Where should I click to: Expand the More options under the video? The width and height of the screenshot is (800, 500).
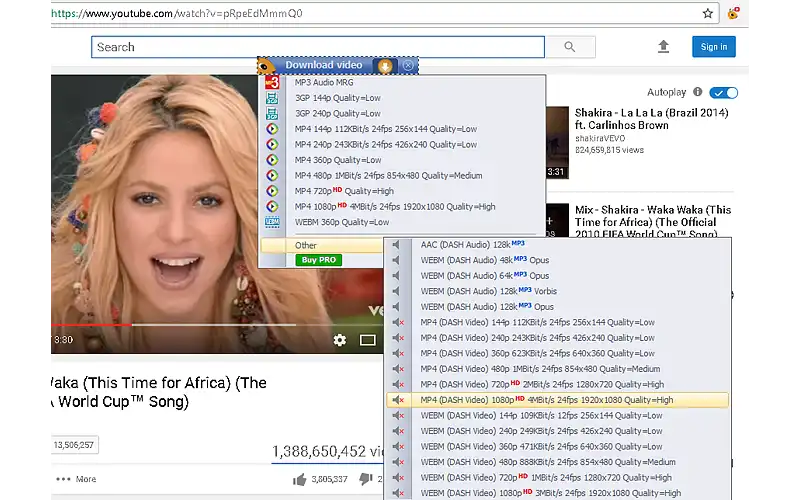(x=76, y=479)
